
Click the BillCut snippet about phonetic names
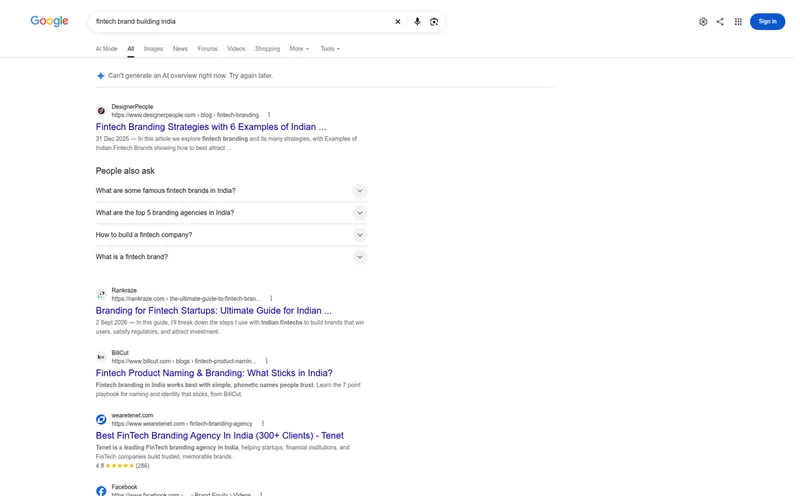[228, 389]
